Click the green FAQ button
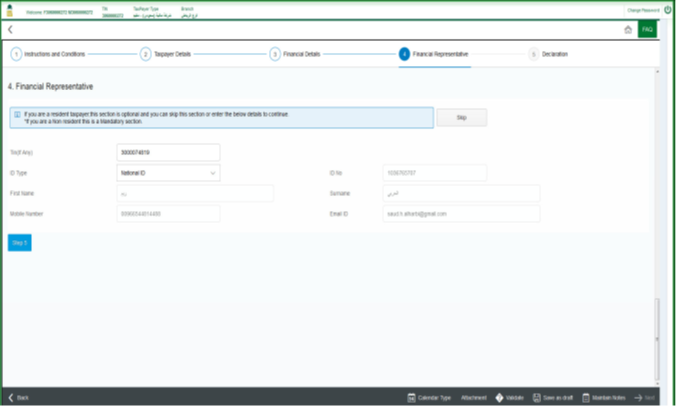Screen dimensions: 676x406 coord(647,30)
